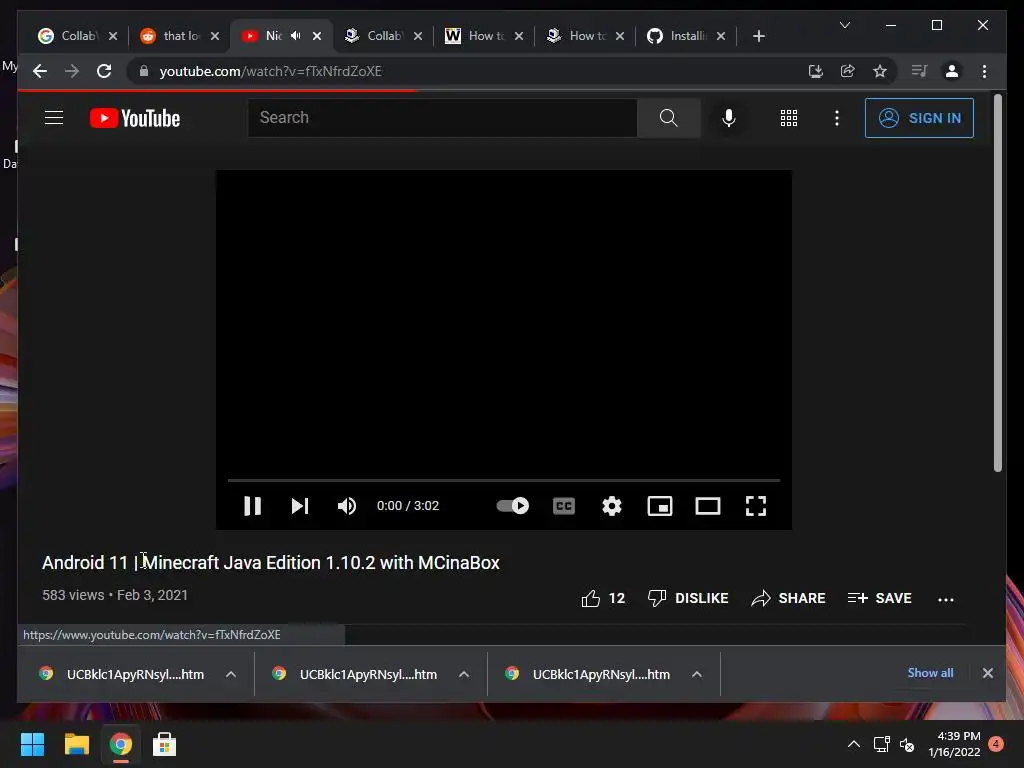Toggle theater mode
1024x768 pixels.
(x=707, y=505)
